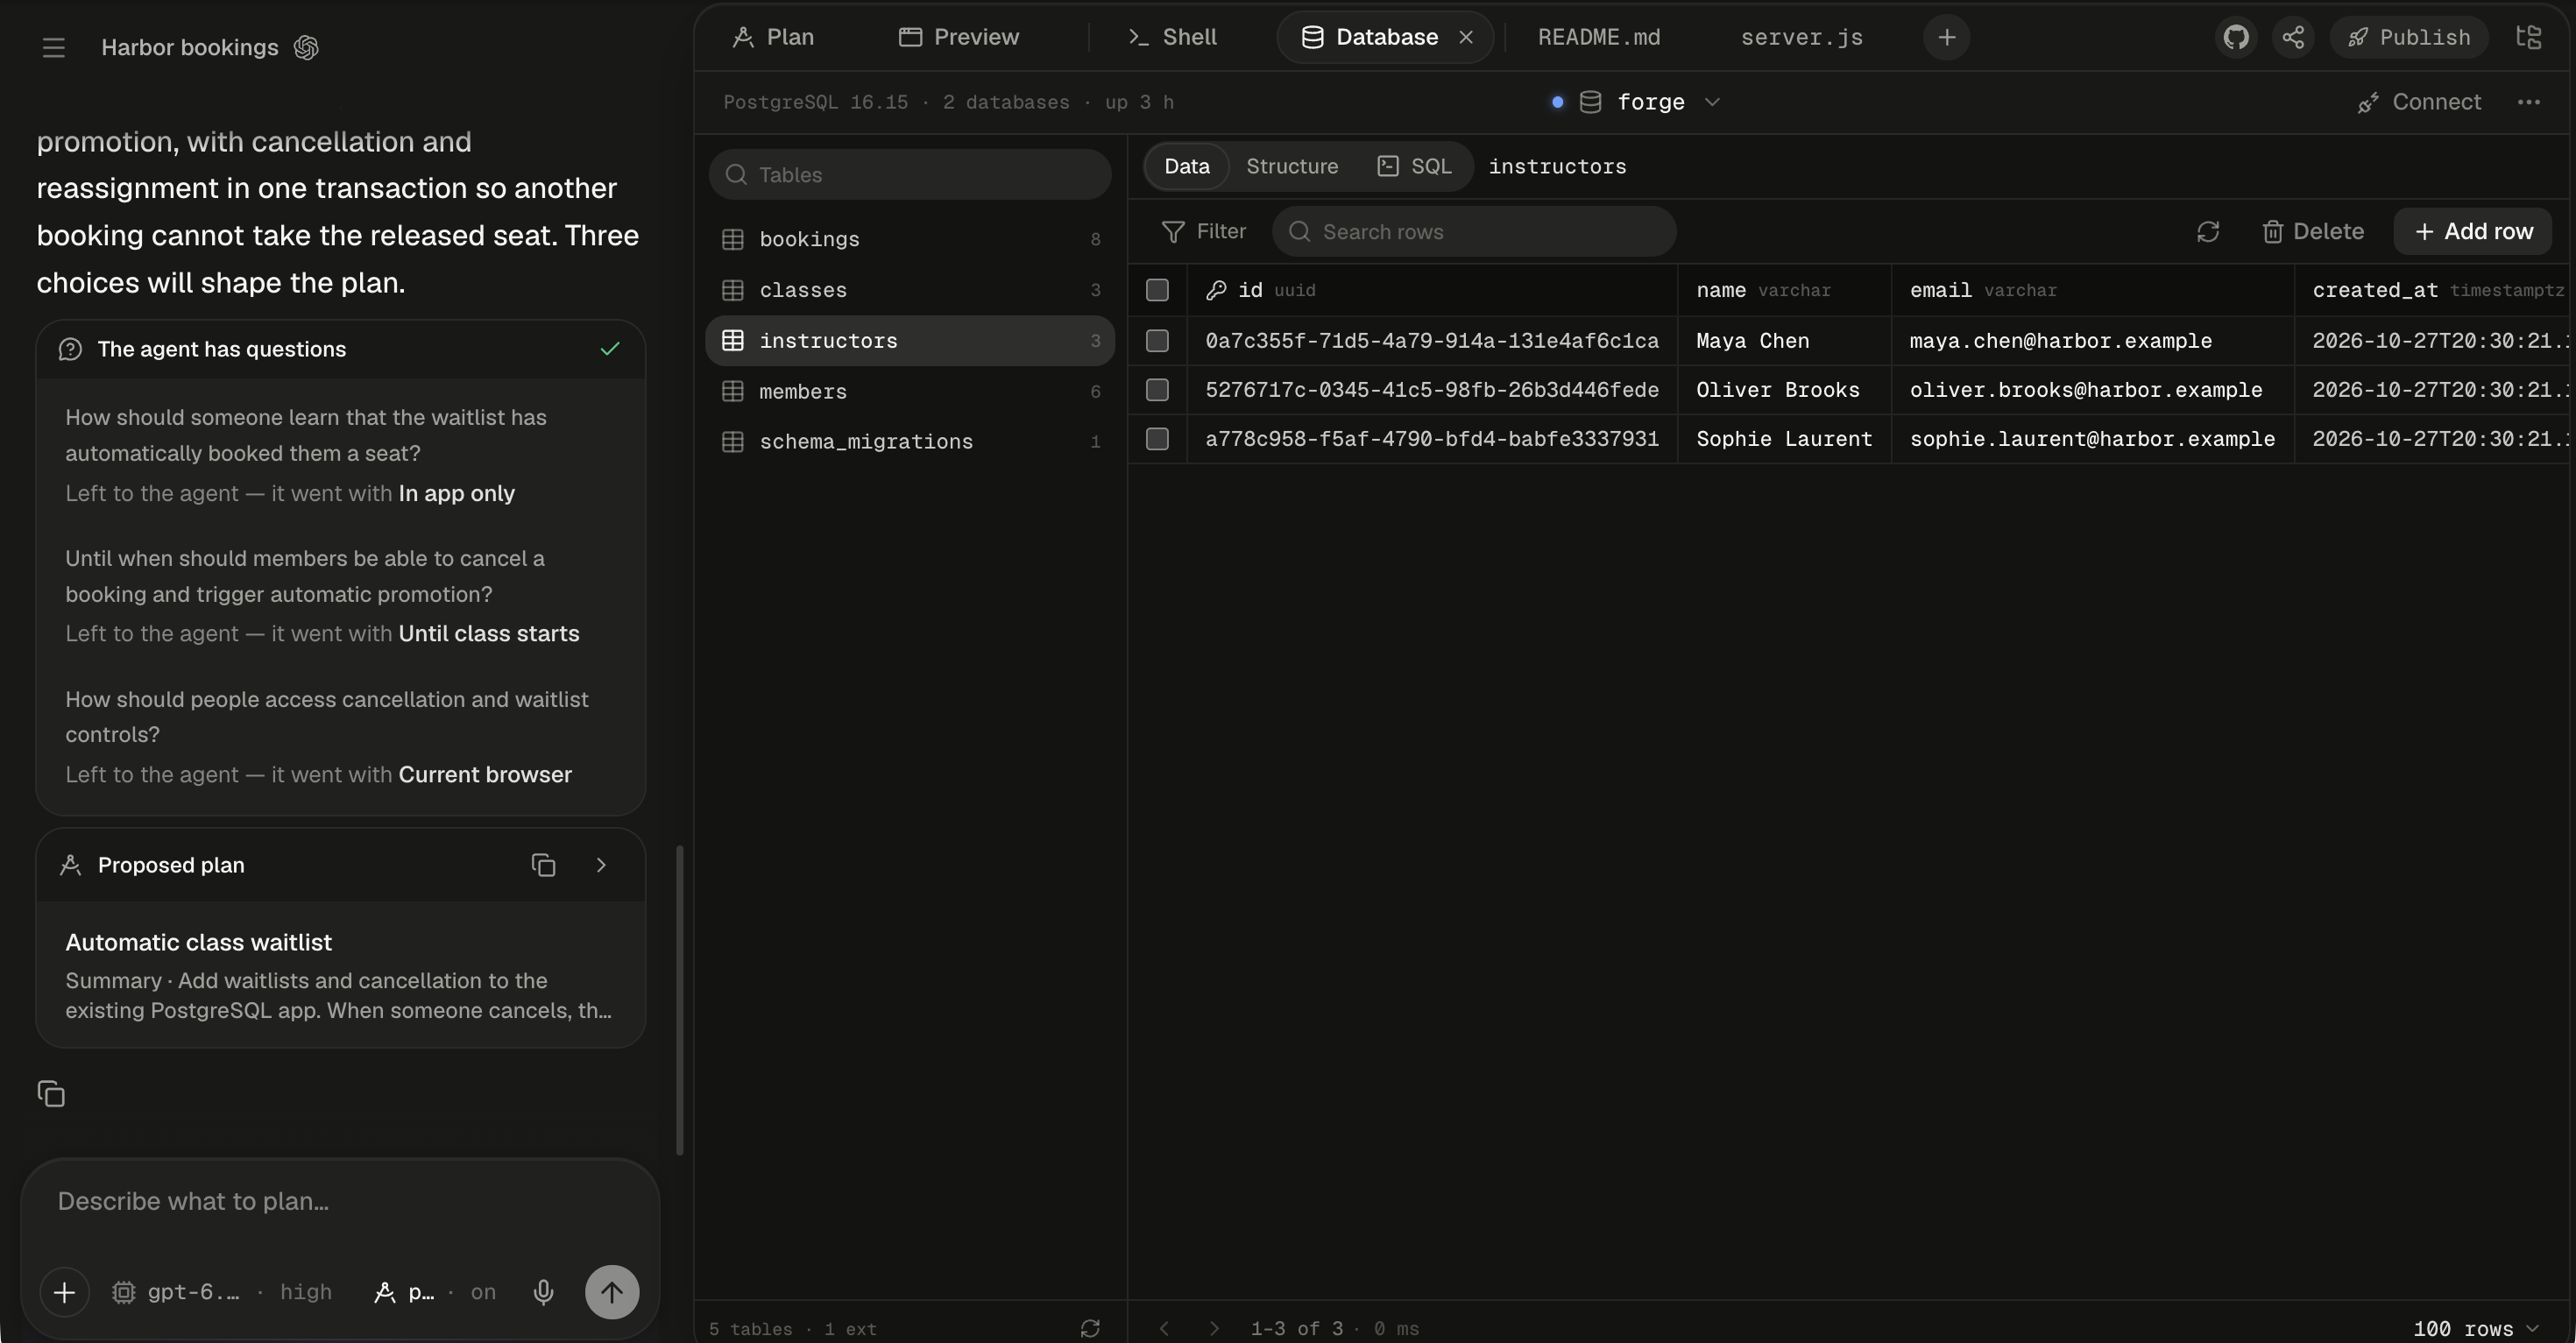Screen dimensions: 2576x1343
Task: Select the bookings table
Action: click(910, 239)
